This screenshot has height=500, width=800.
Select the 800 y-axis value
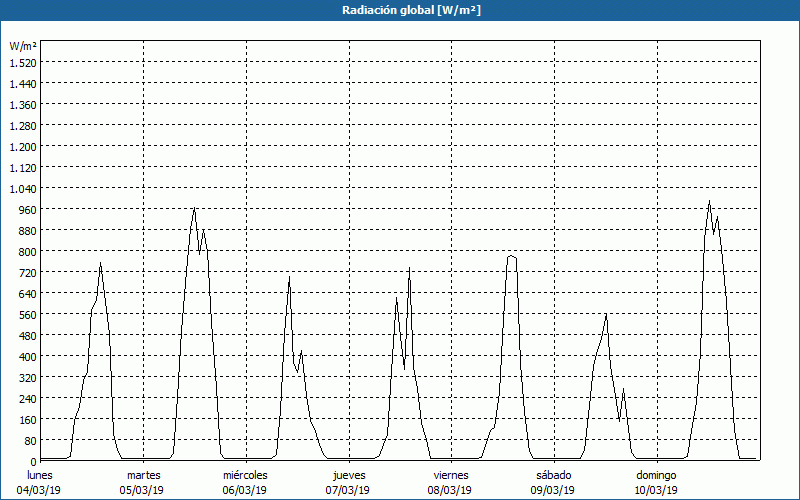[x=28, y=252]
